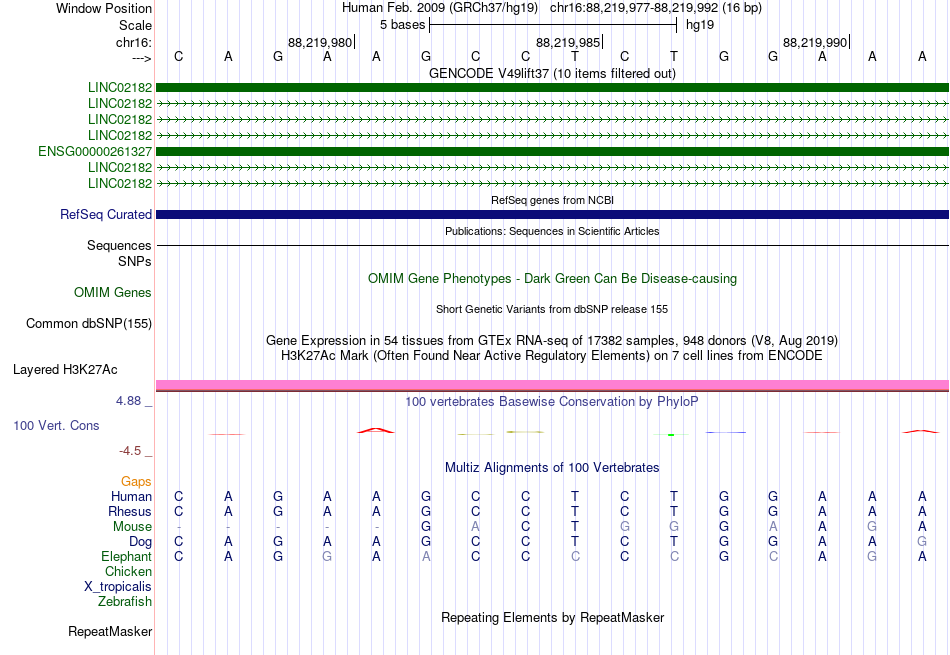This screenshot has width=950, height=655.
Task: Click the hg19 label beside the scale bar
Action: coord(700,25)
